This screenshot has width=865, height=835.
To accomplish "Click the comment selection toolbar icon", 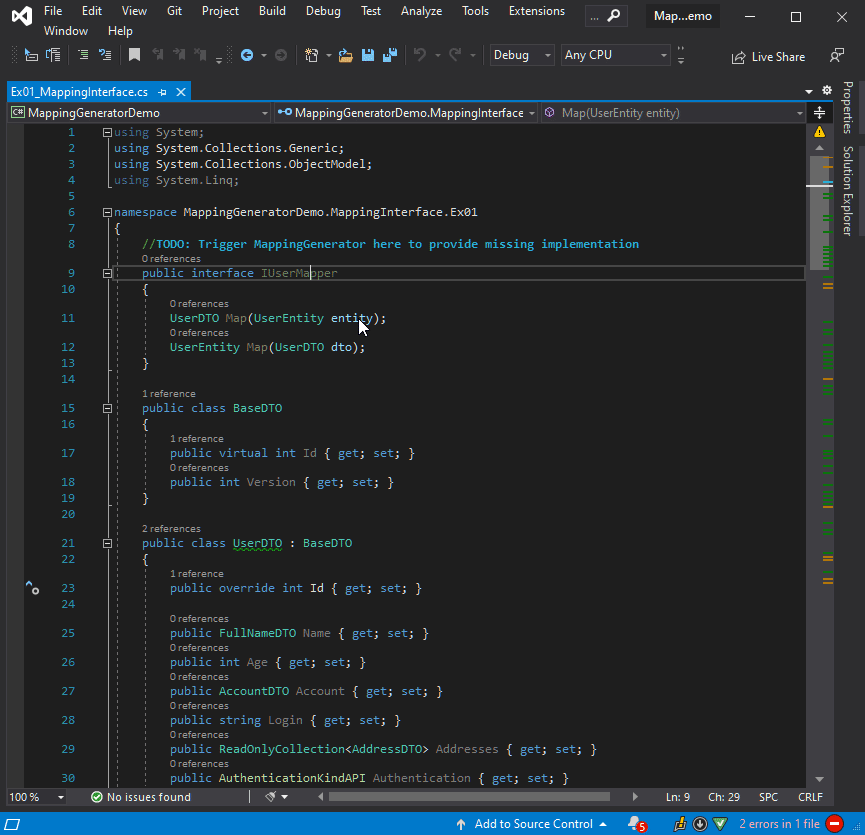I will (x=105, y=55).
